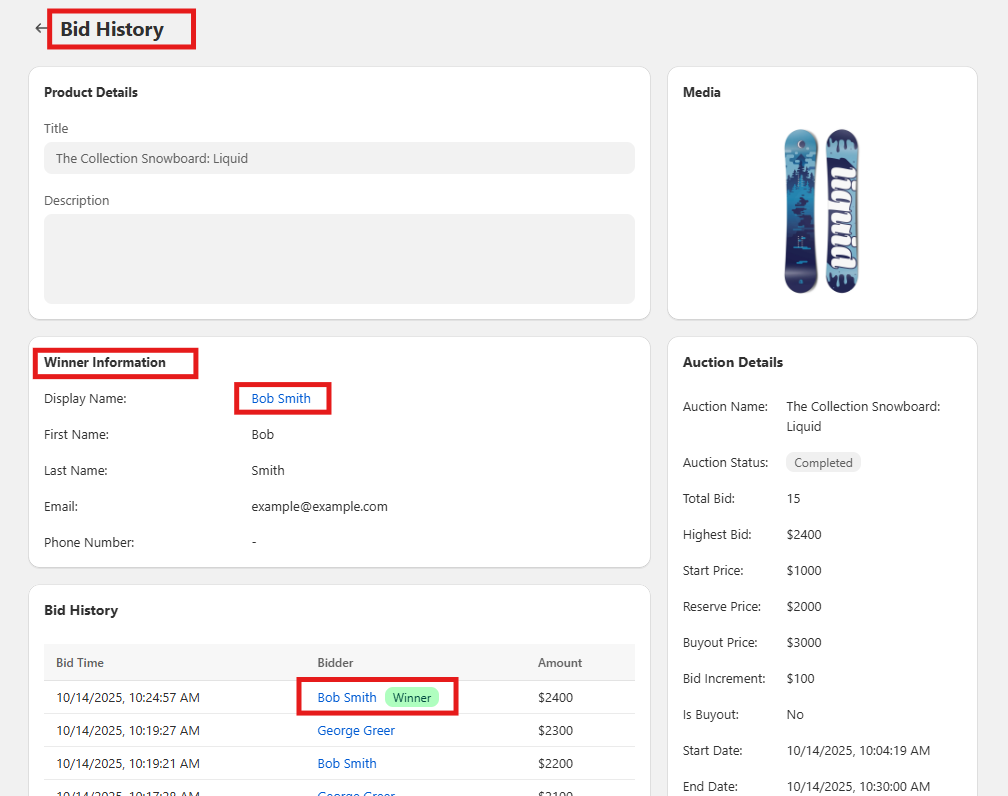Viewport: 1008px width, 796px height.
Task: Click the Auction Details panel heading
Action: pos(733,362)
